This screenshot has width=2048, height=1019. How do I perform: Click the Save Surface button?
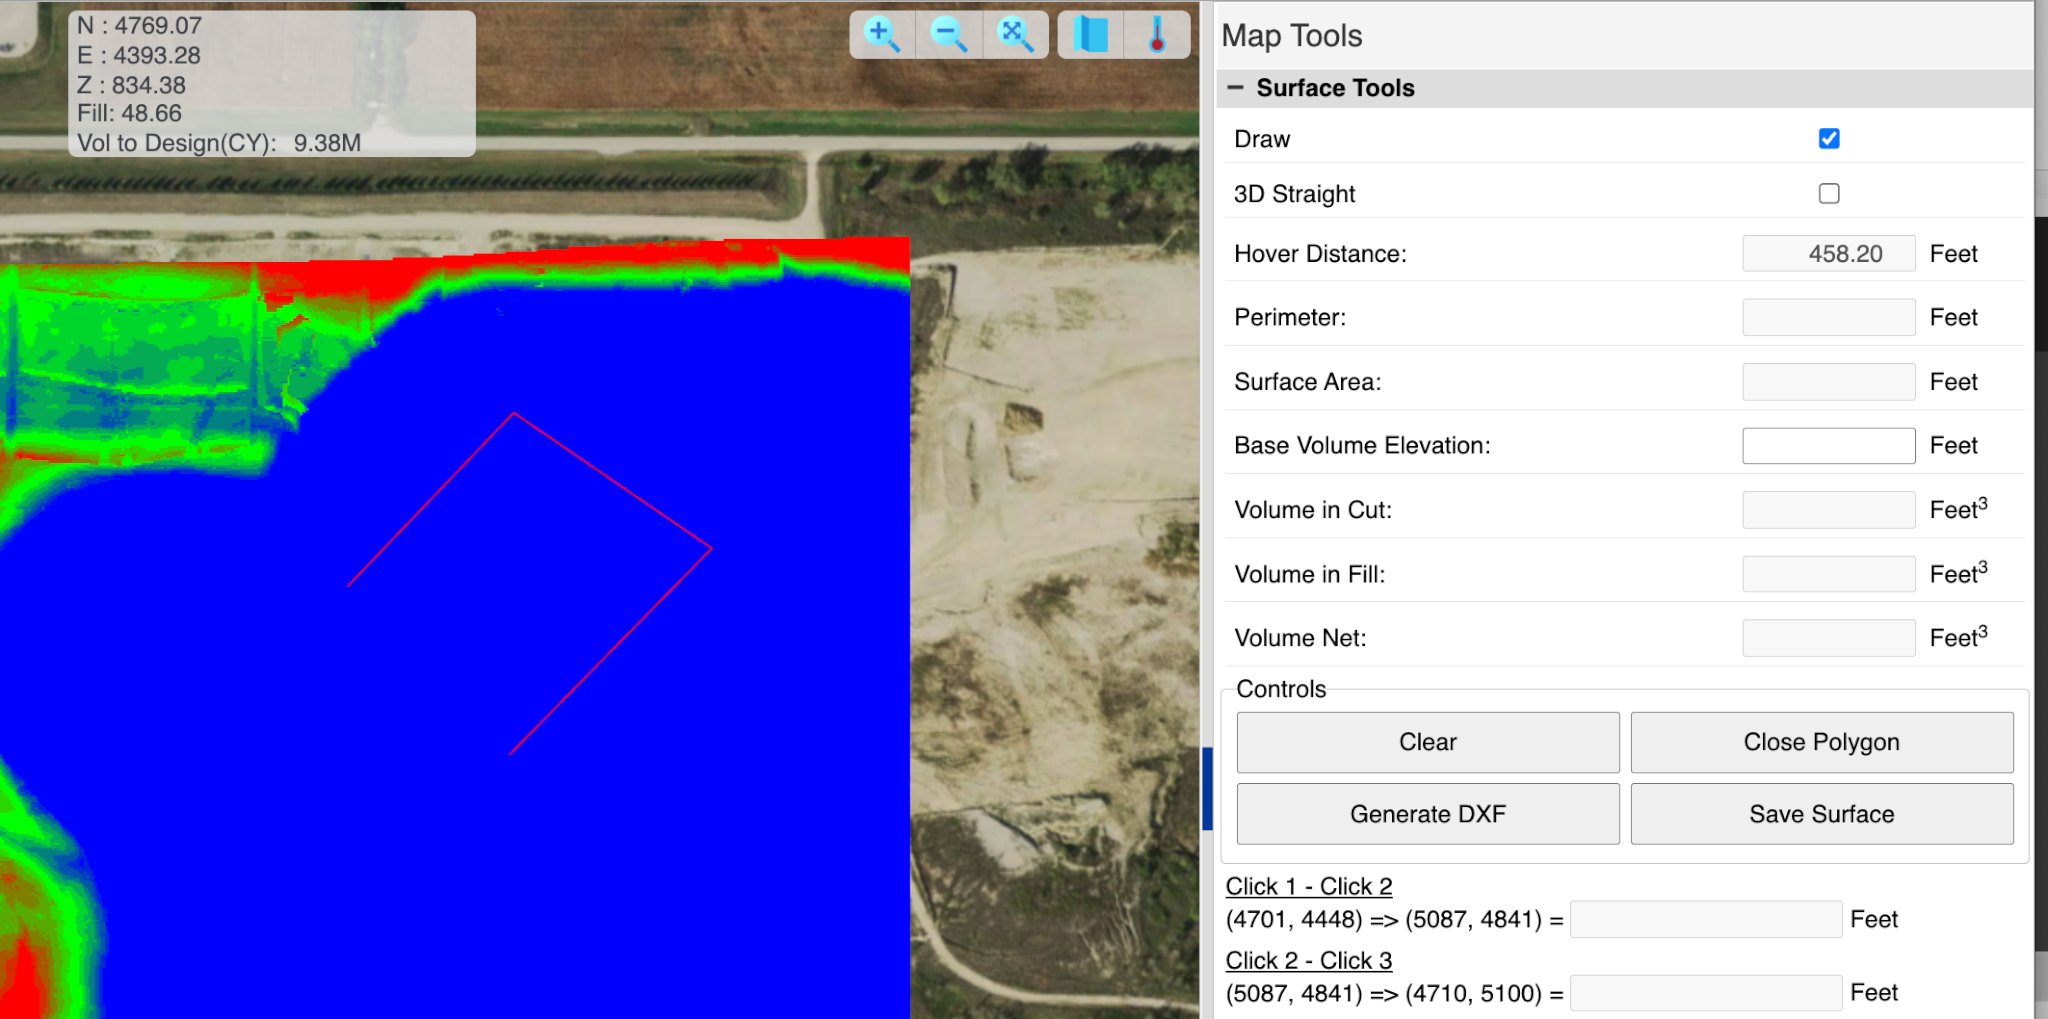1822,814
